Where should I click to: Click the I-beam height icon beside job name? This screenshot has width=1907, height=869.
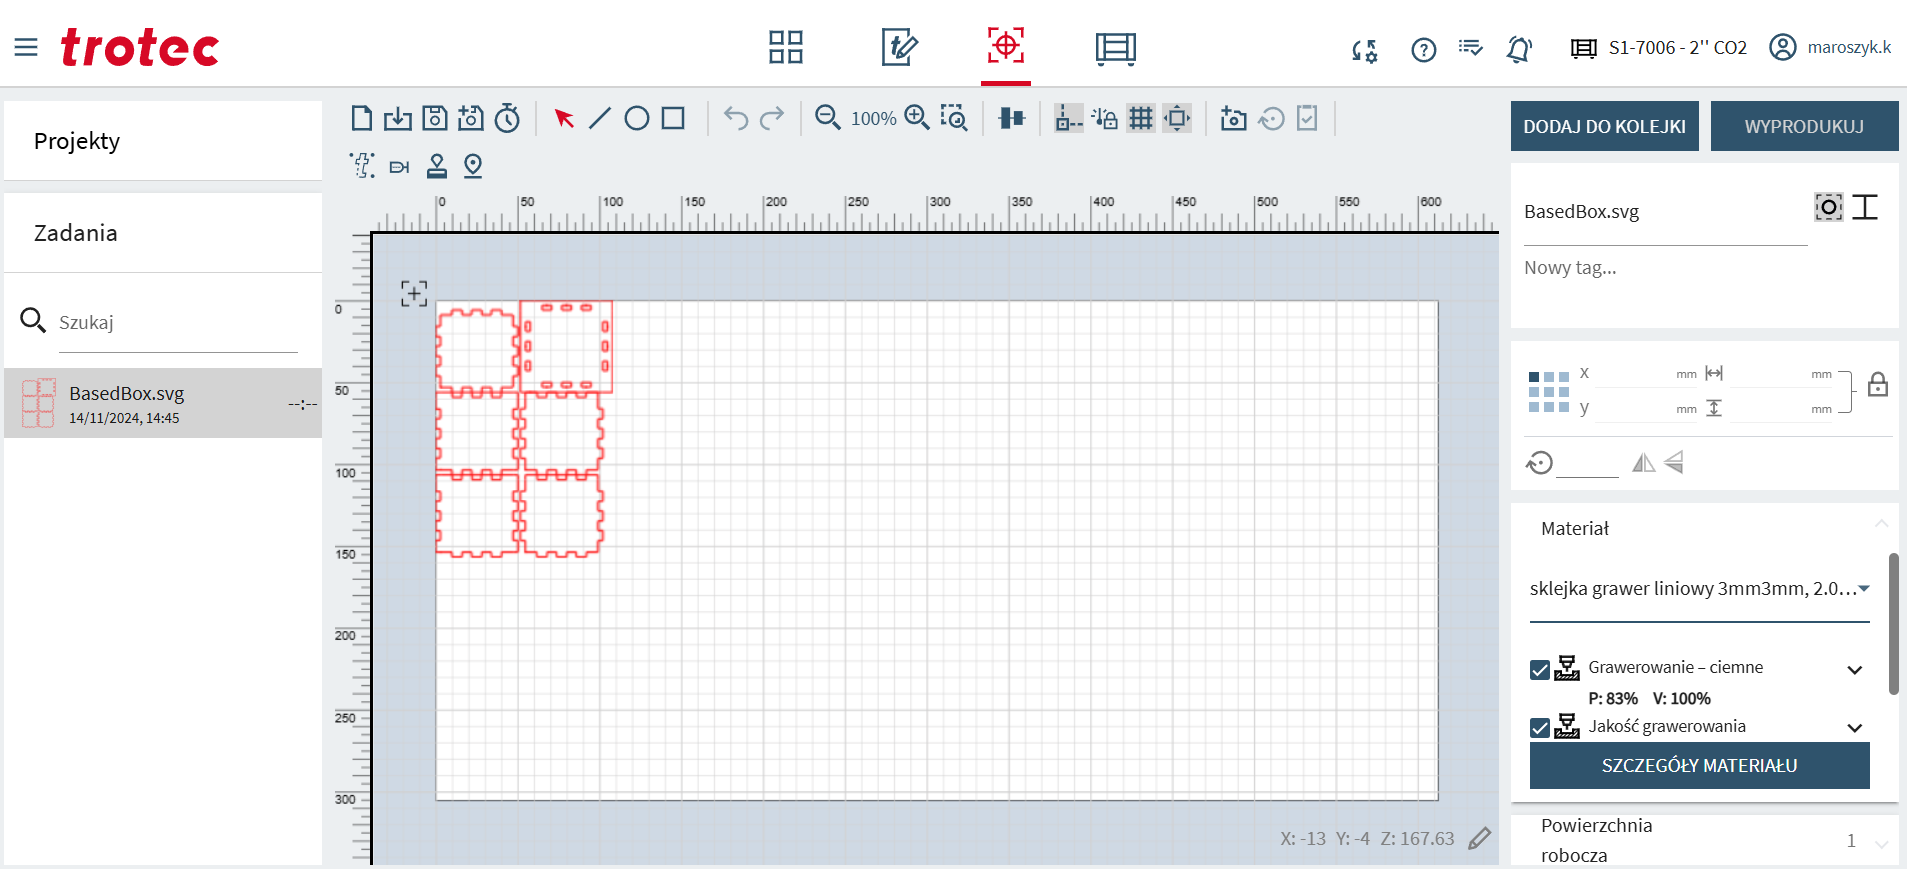[x=1865, y=207]
